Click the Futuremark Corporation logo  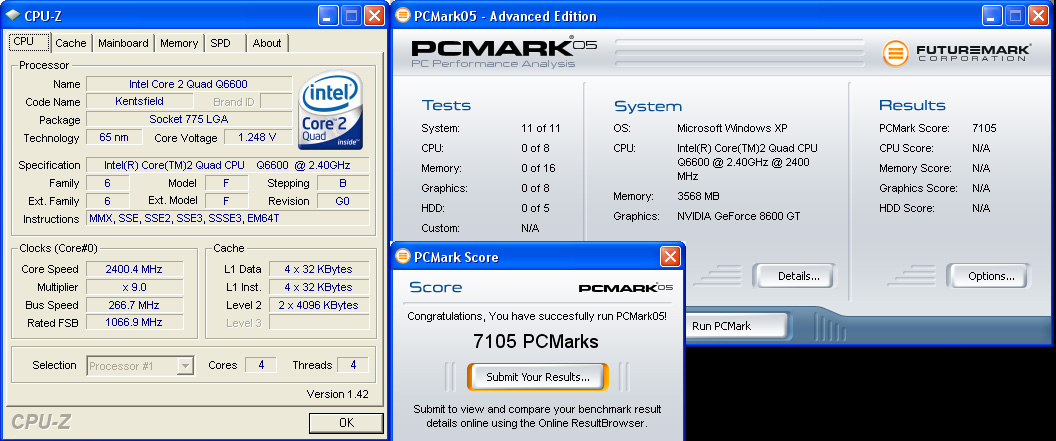[956, 53]
